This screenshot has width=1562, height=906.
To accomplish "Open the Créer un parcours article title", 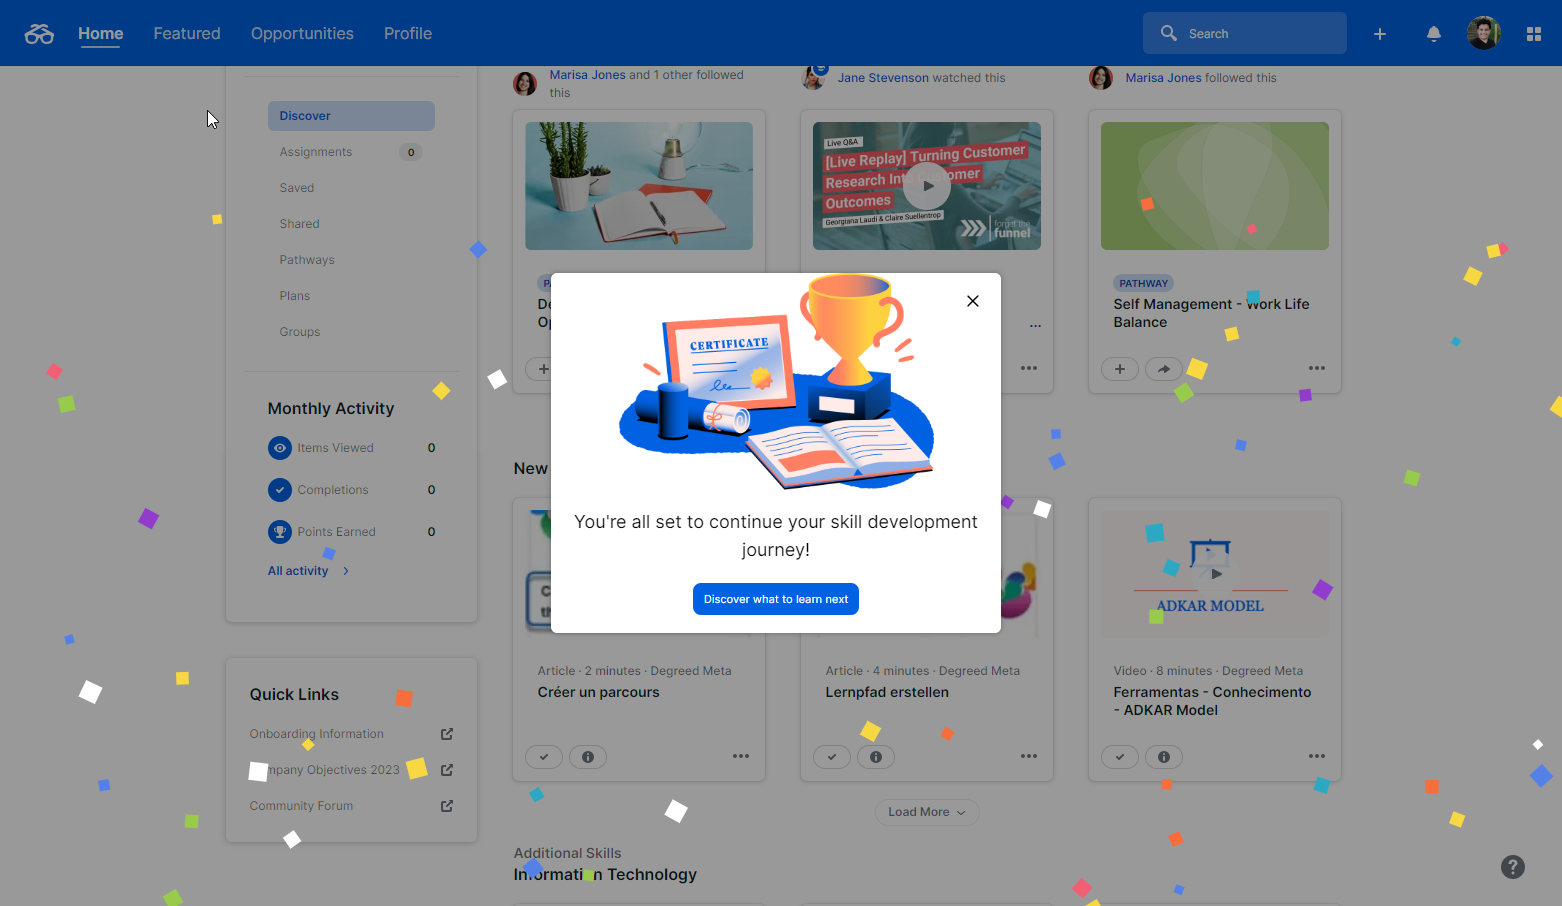I will (599, 692).
